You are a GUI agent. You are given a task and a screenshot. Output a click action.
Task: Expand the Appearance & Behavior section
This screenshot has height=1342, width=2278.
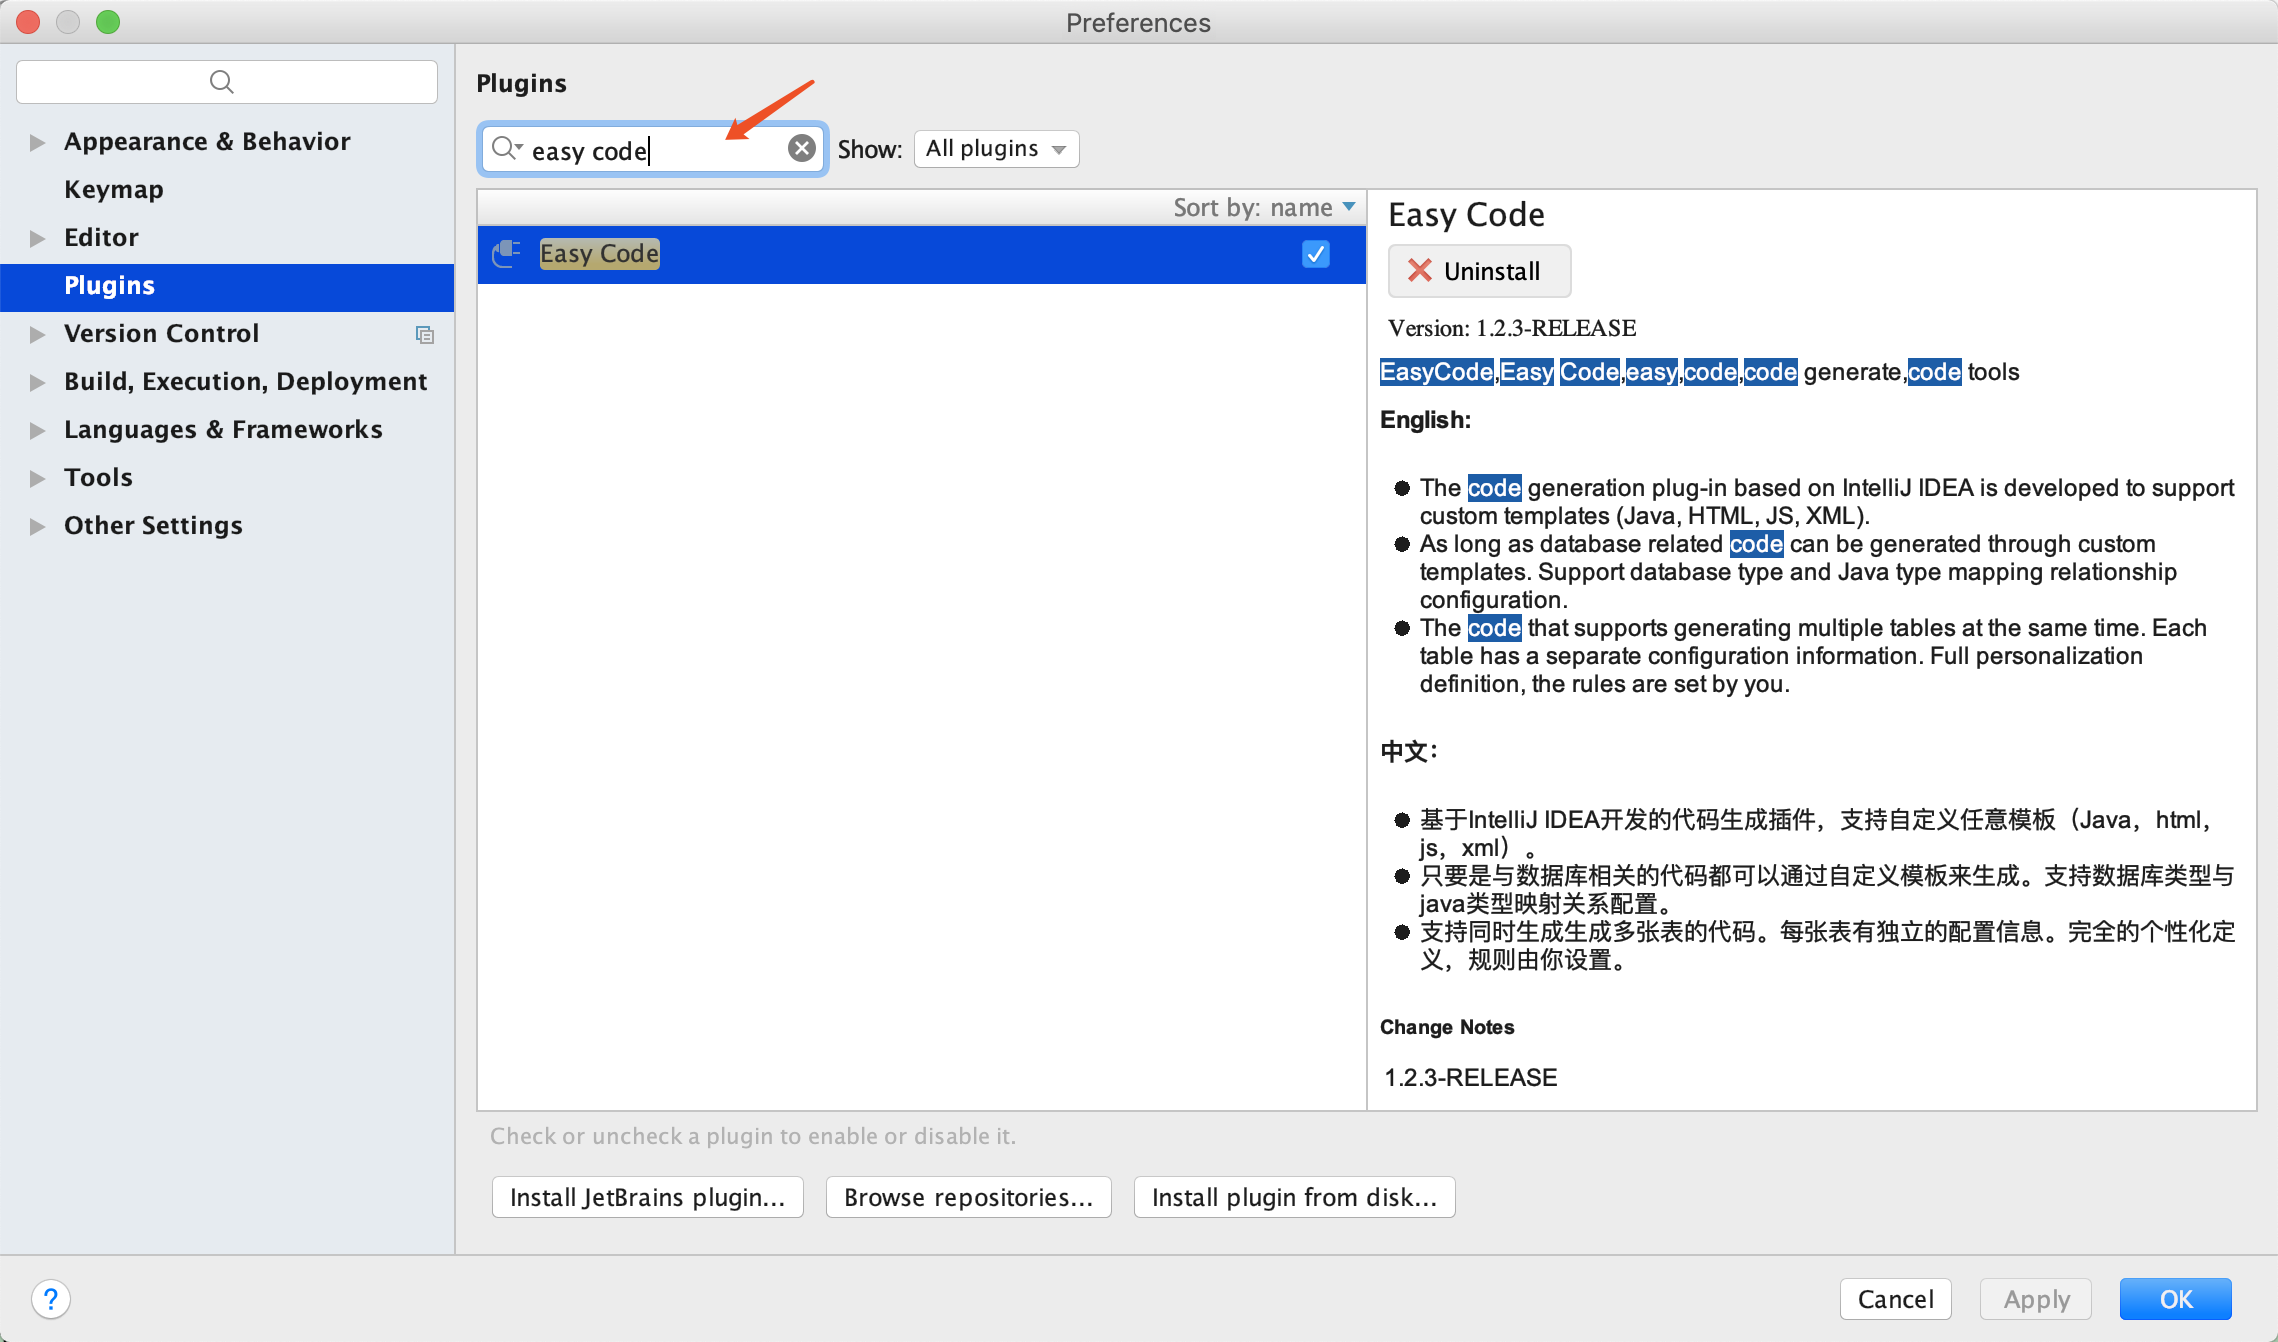point(37,141)
